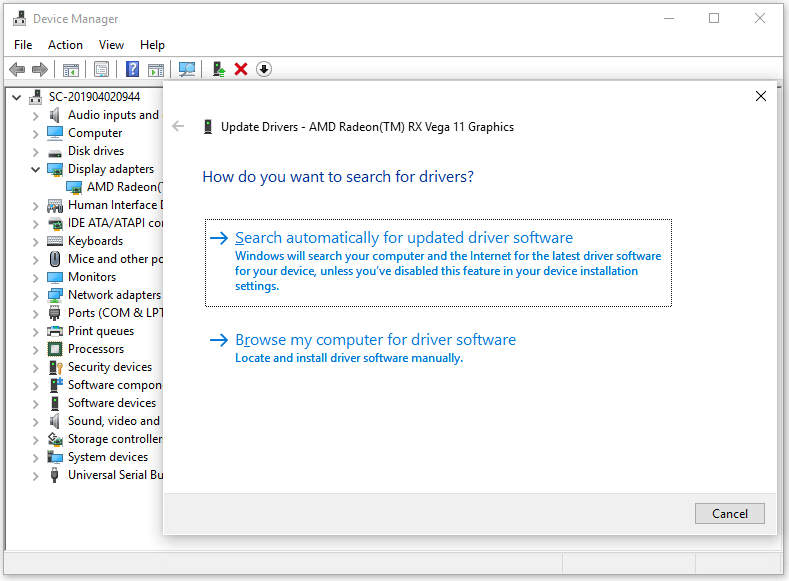Click the Computer node monitor icon
This screenshot has height=581, width=789.
click(x=54, y=133)
